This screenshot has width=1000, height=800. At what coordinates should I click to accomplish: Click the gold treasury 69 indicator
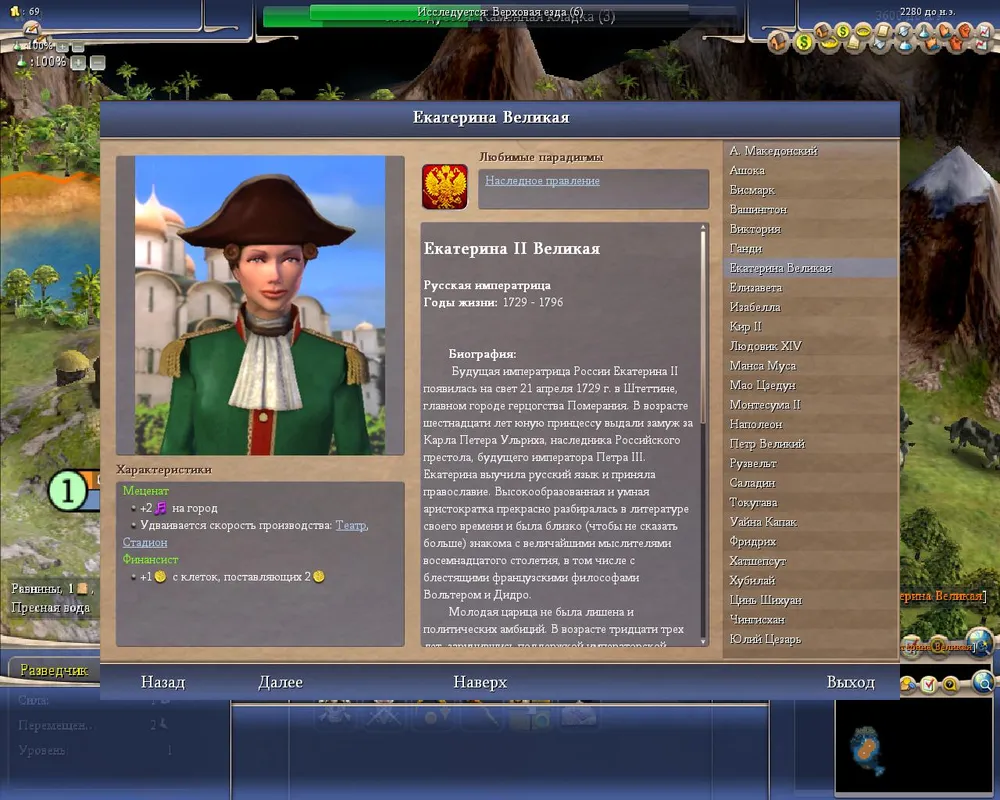(26, 11)
